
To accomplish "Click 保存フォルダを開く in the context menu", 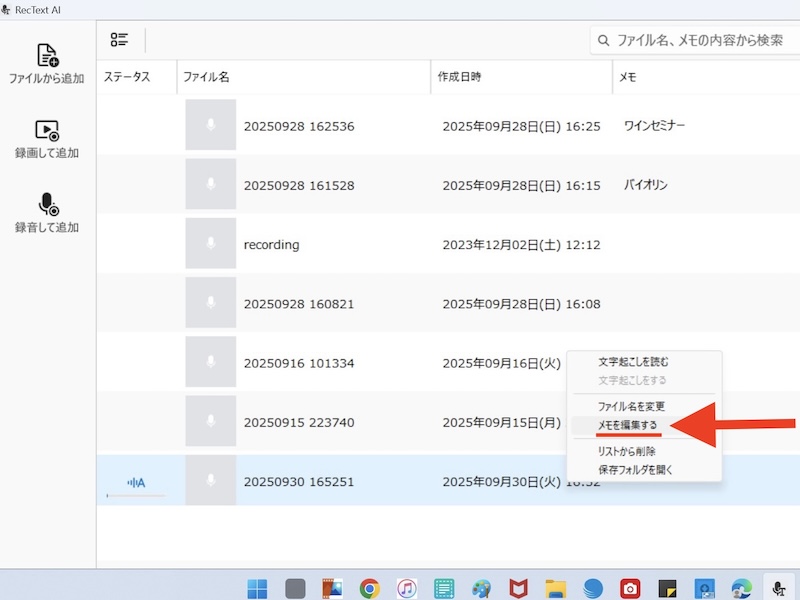I will [636, 469].
